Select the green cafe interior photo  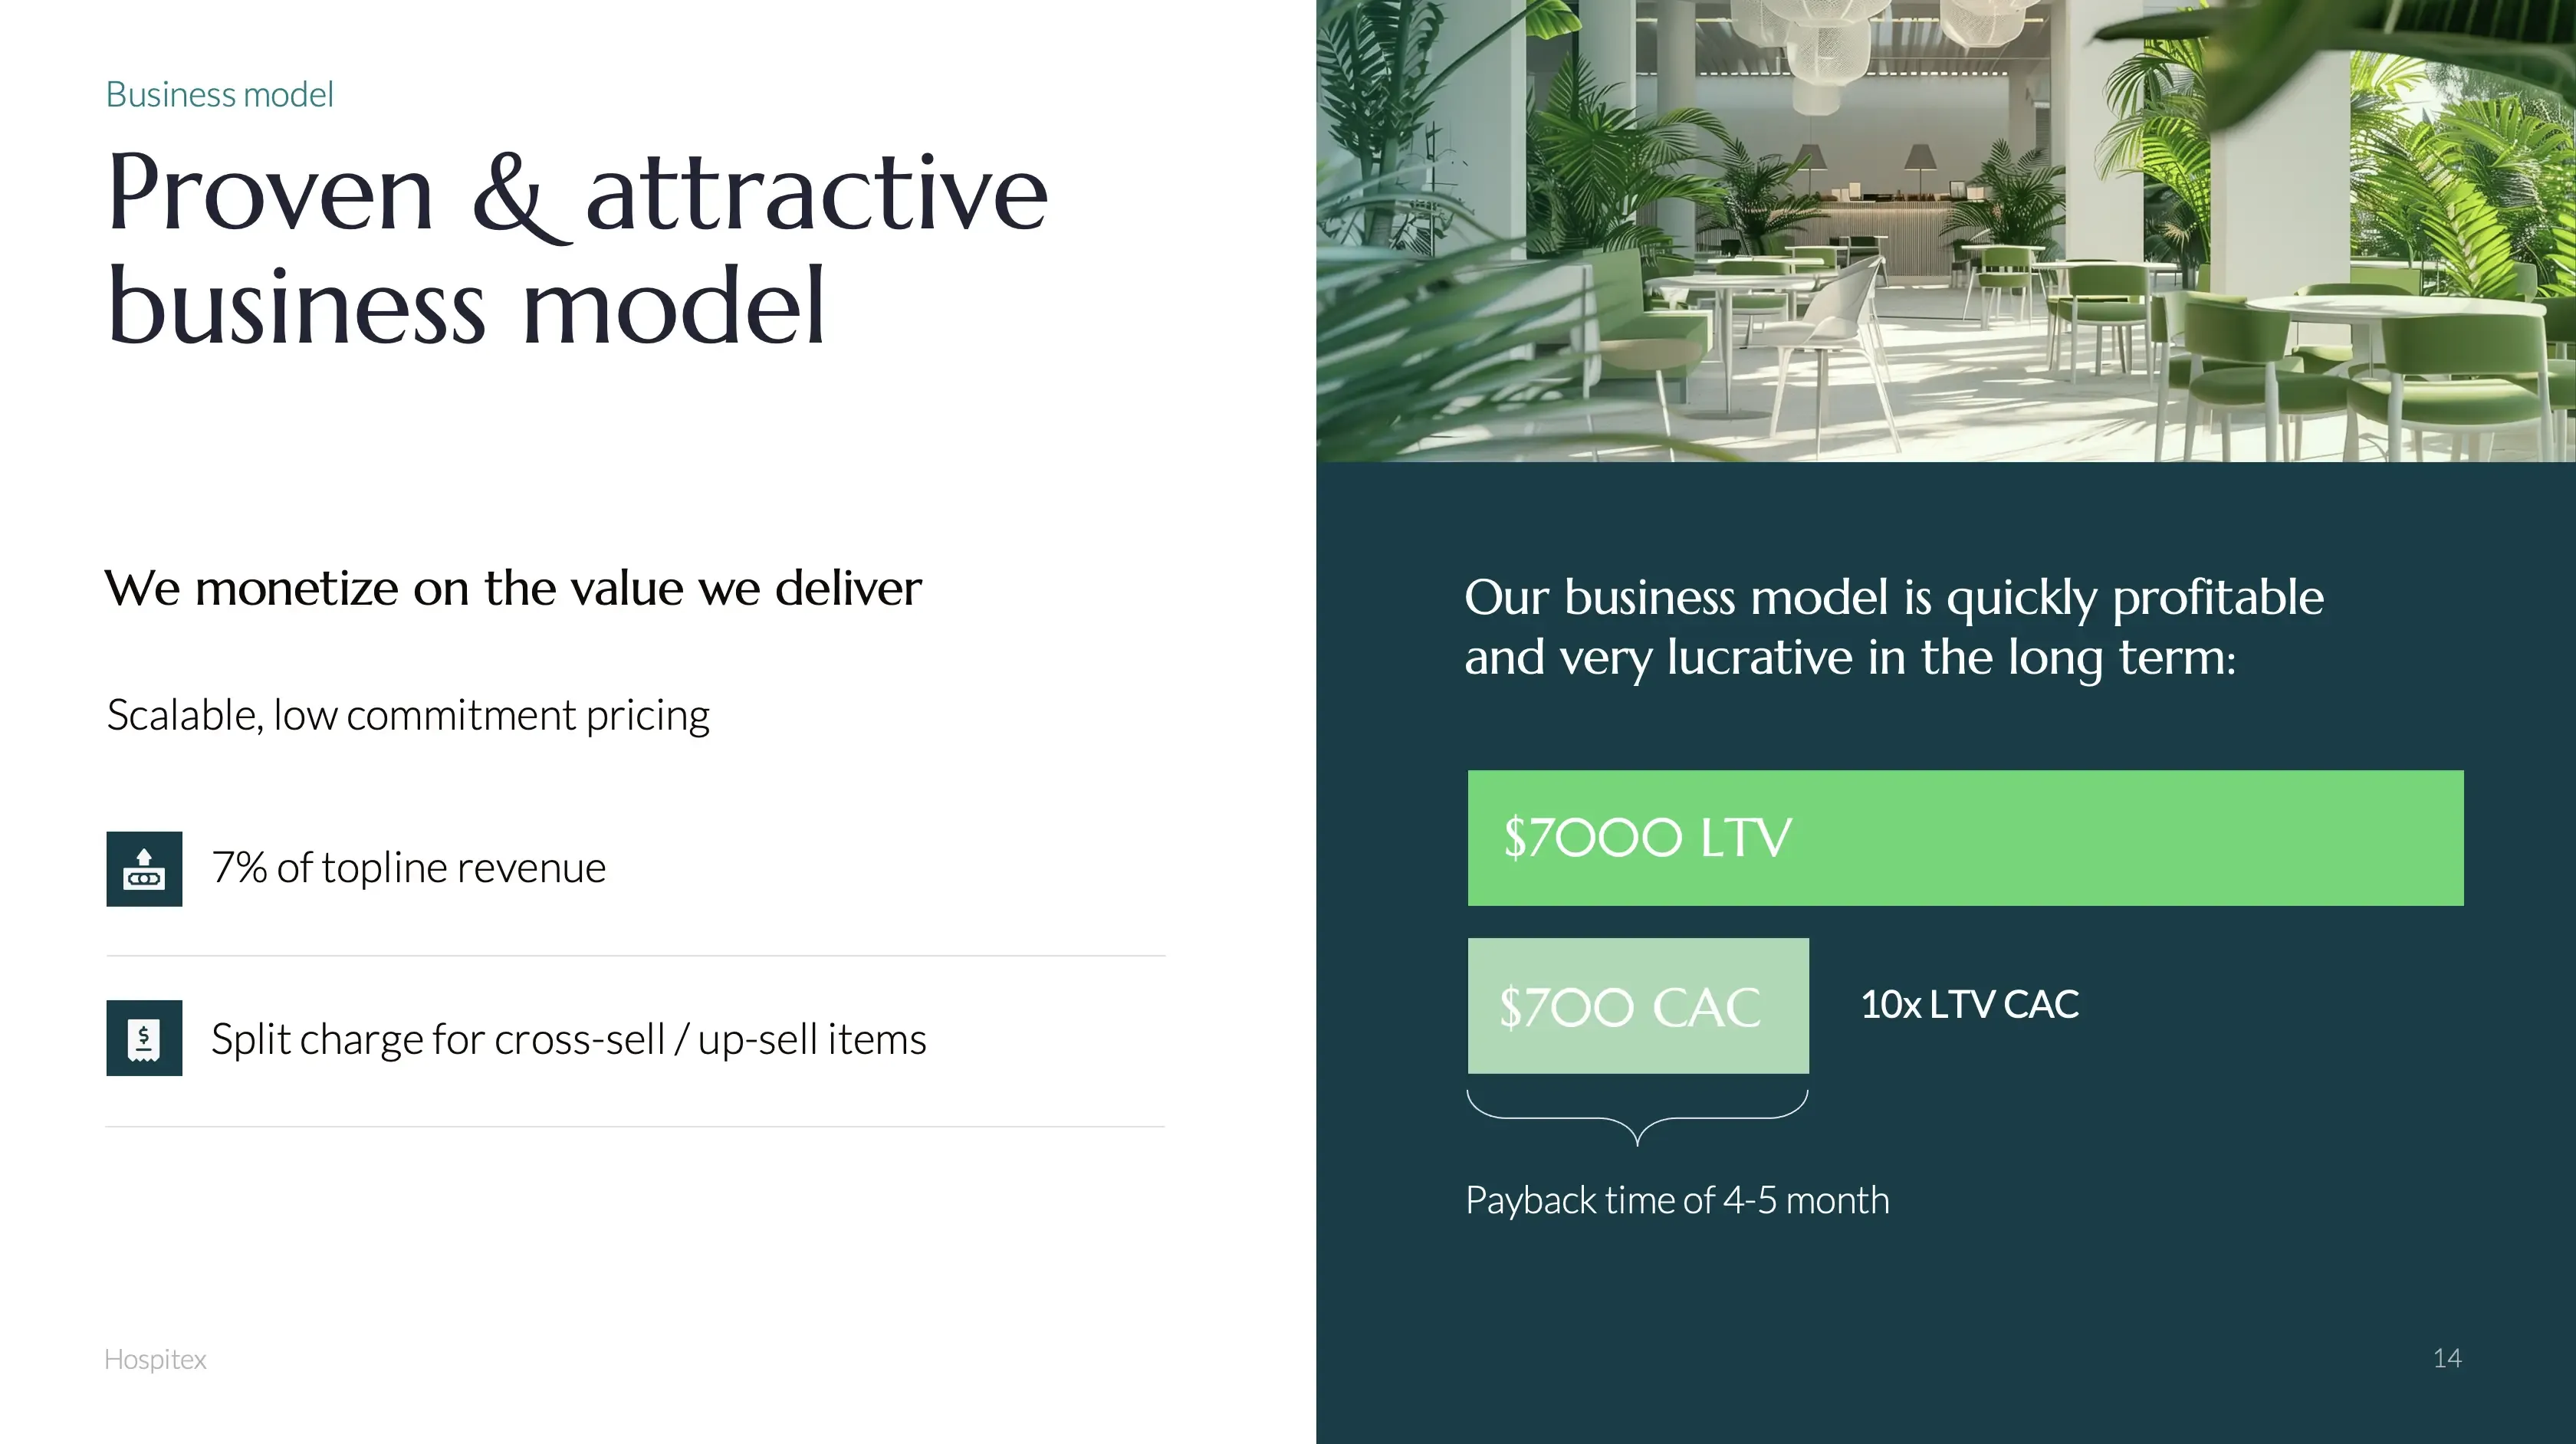(1945, 230)
